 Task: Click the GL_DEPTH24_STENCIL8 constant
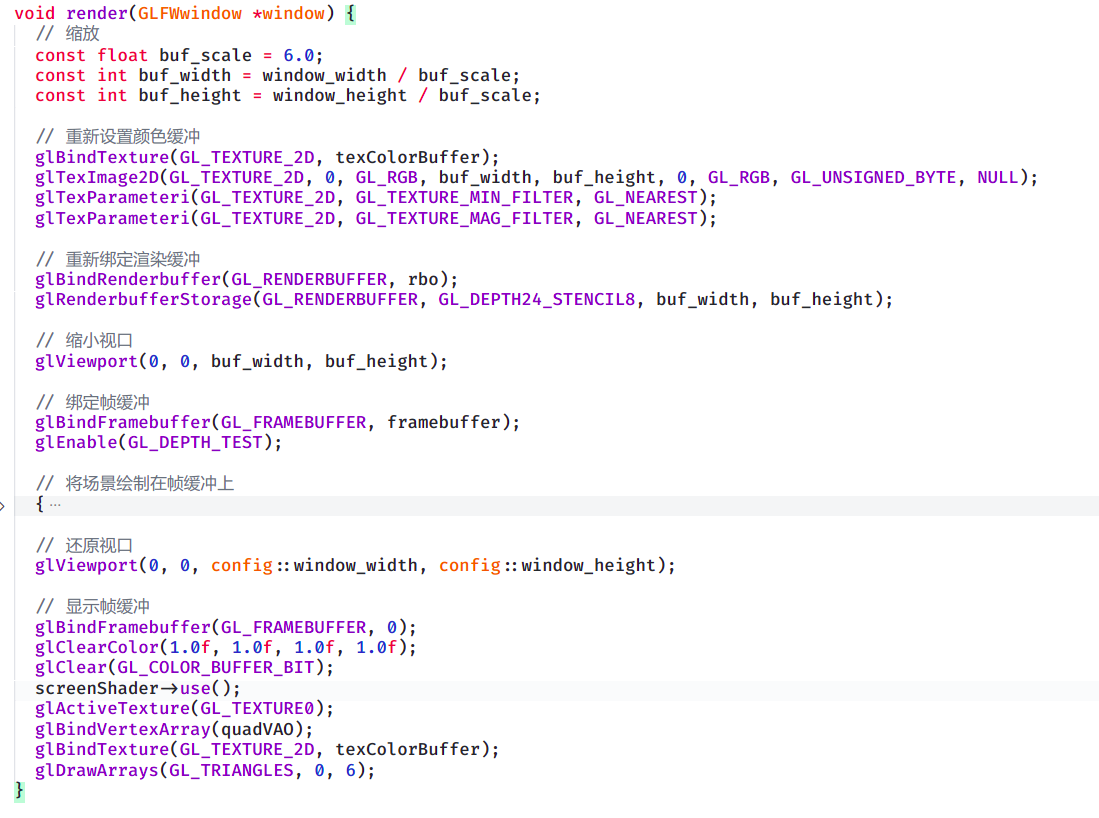(536, 300)
